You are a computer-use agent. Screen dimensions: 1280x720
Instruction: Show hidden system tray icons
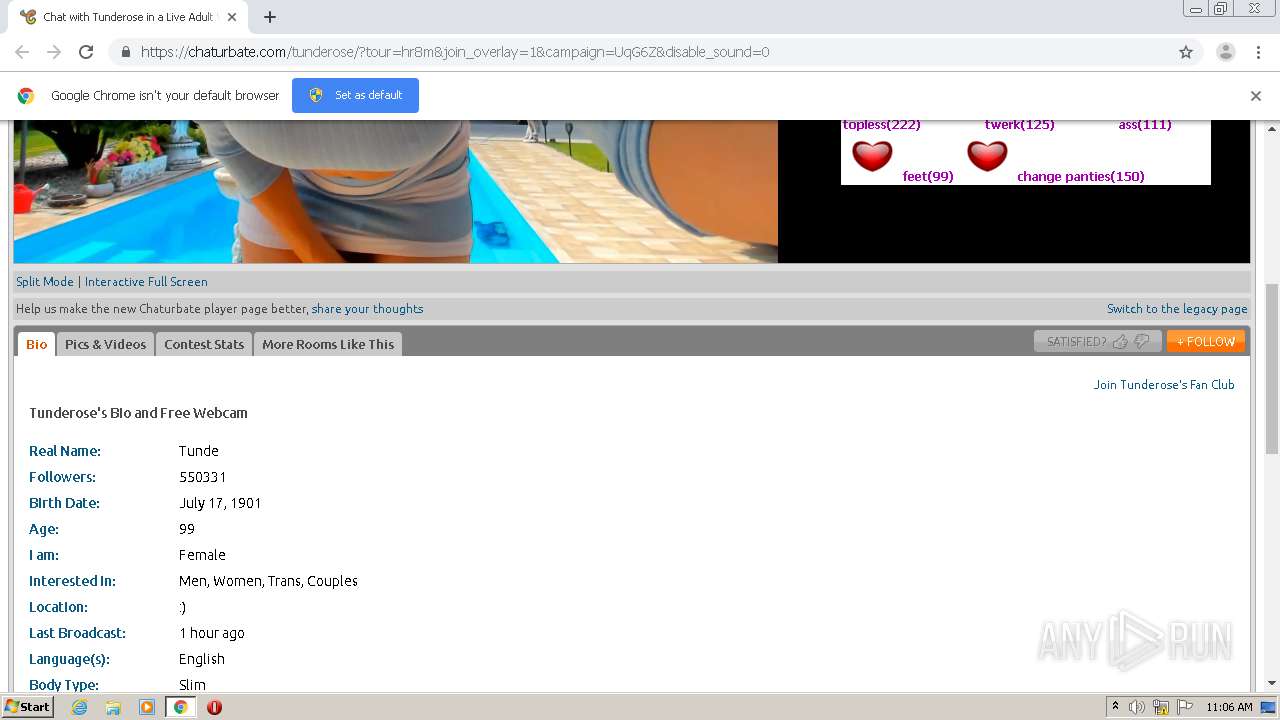pyautogui.click(x=1115, y=707)
